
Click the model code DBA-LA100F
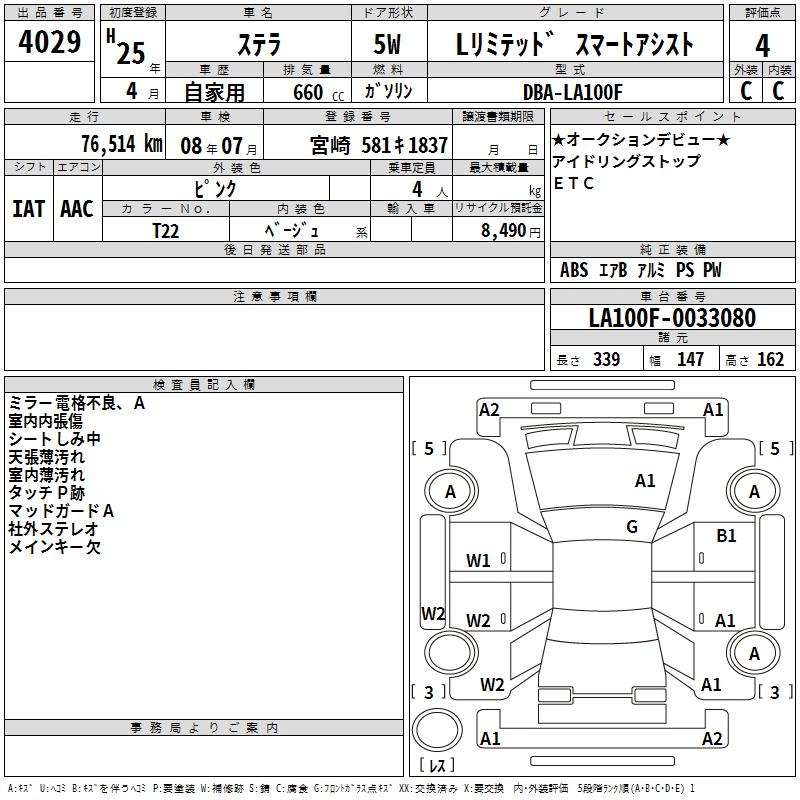[x=573, y=92]
